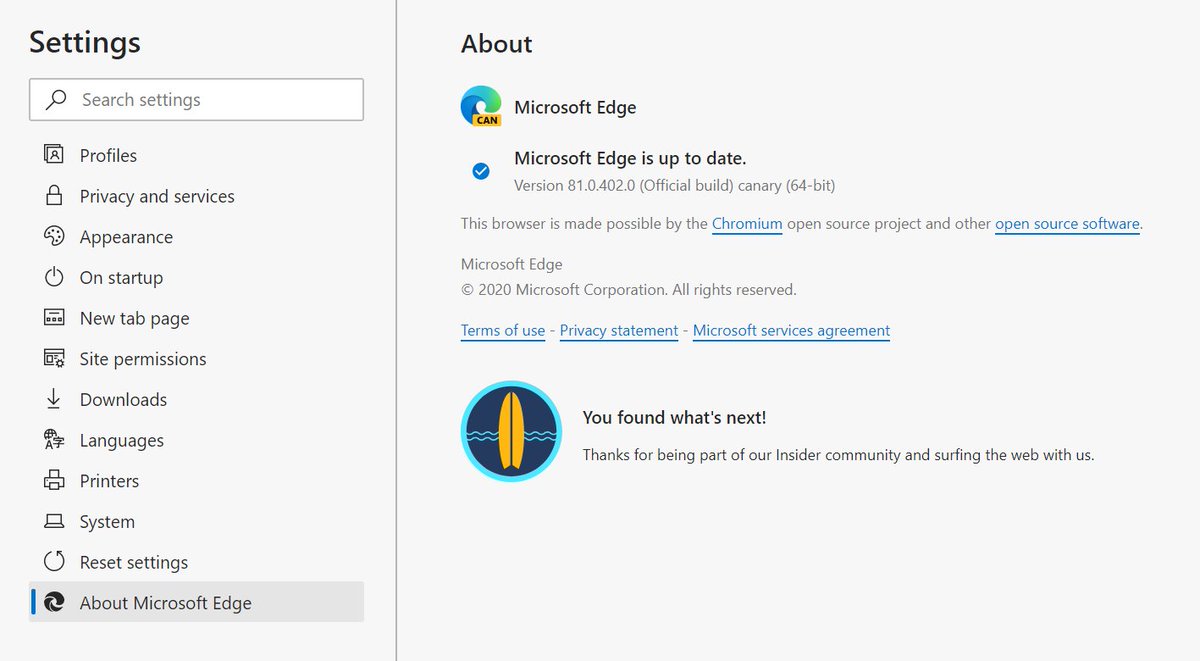Select Languages in sidebar

(196, 440)
